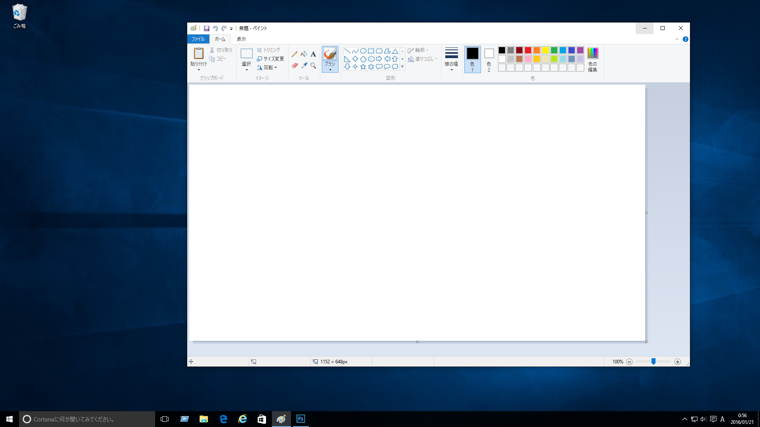Click the Redo arrow in title bar
760x427 pixels.
pyautogui.click(x=224, y=28)
